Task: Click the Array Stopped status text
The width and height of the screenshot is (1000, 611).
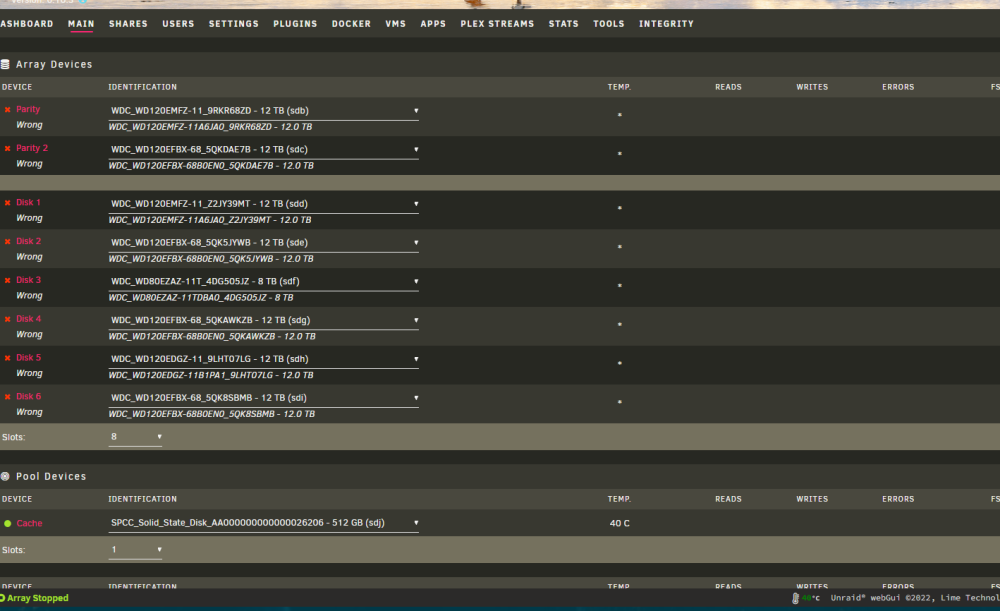Action: 38,598
